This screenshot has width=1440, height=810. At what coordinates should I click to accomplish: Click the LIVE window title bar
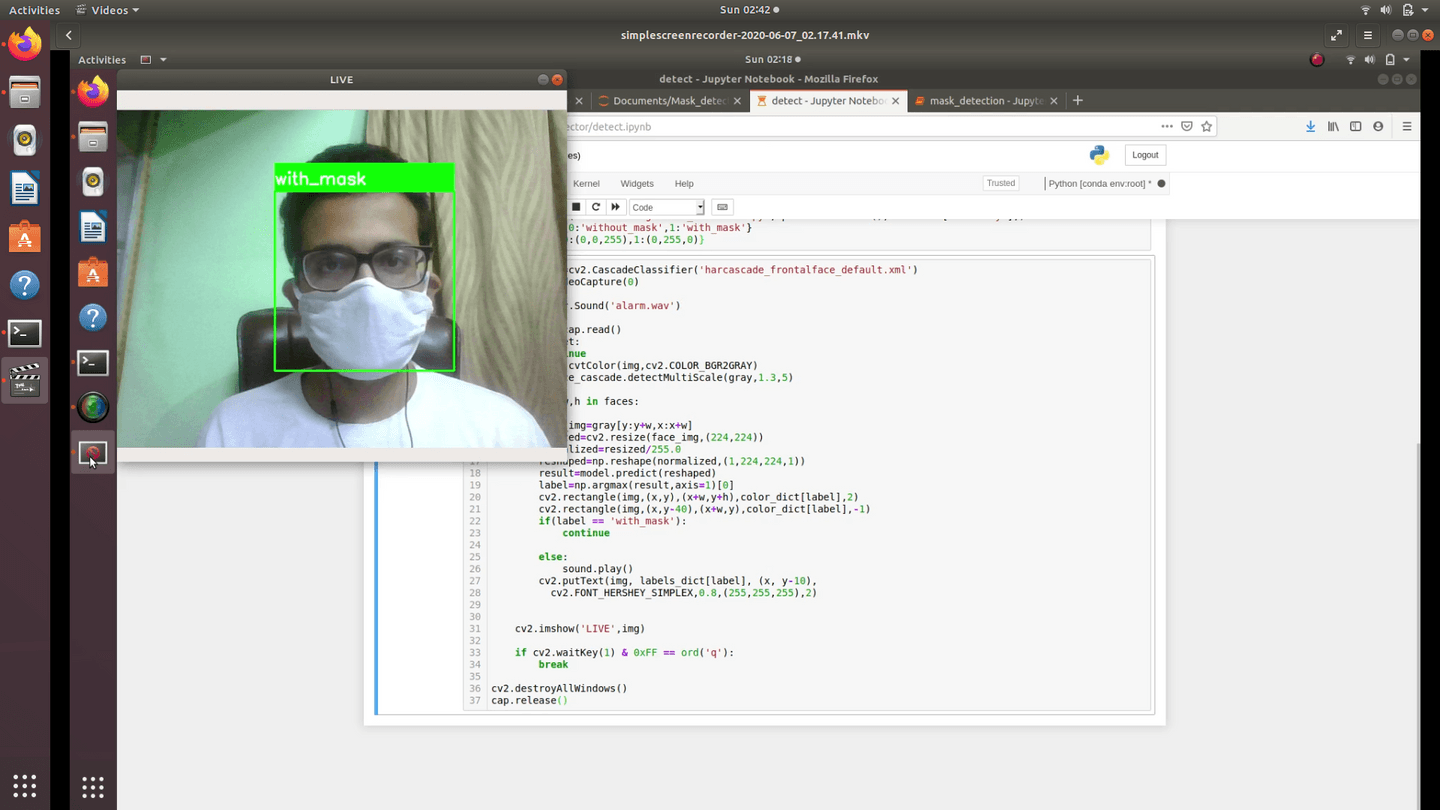(341, 80)
